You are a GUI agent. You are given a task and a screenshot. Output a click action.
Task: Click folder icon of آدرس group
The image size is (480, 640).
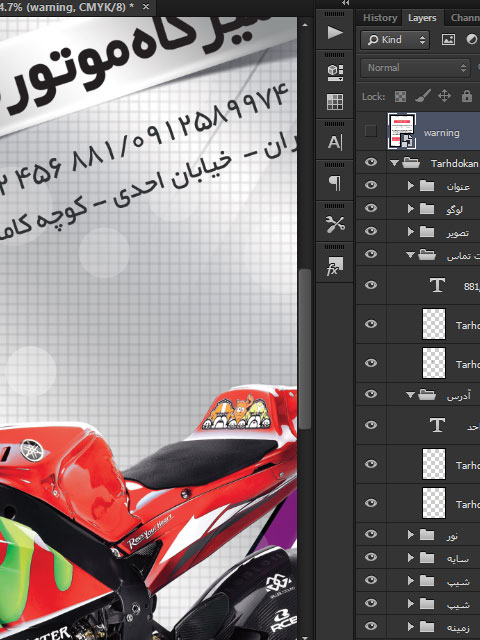point(427,395)
